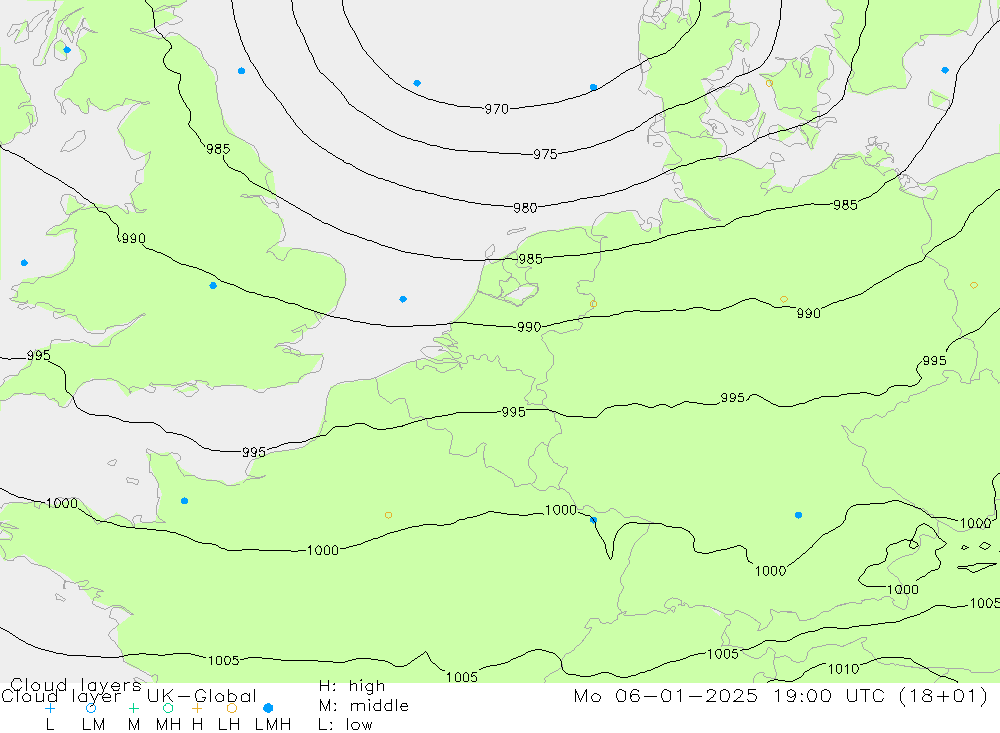This screenshot has width=1000, height=733.
Task: Click the blue plus L legend symbol
Action: [x=50, y=708]
